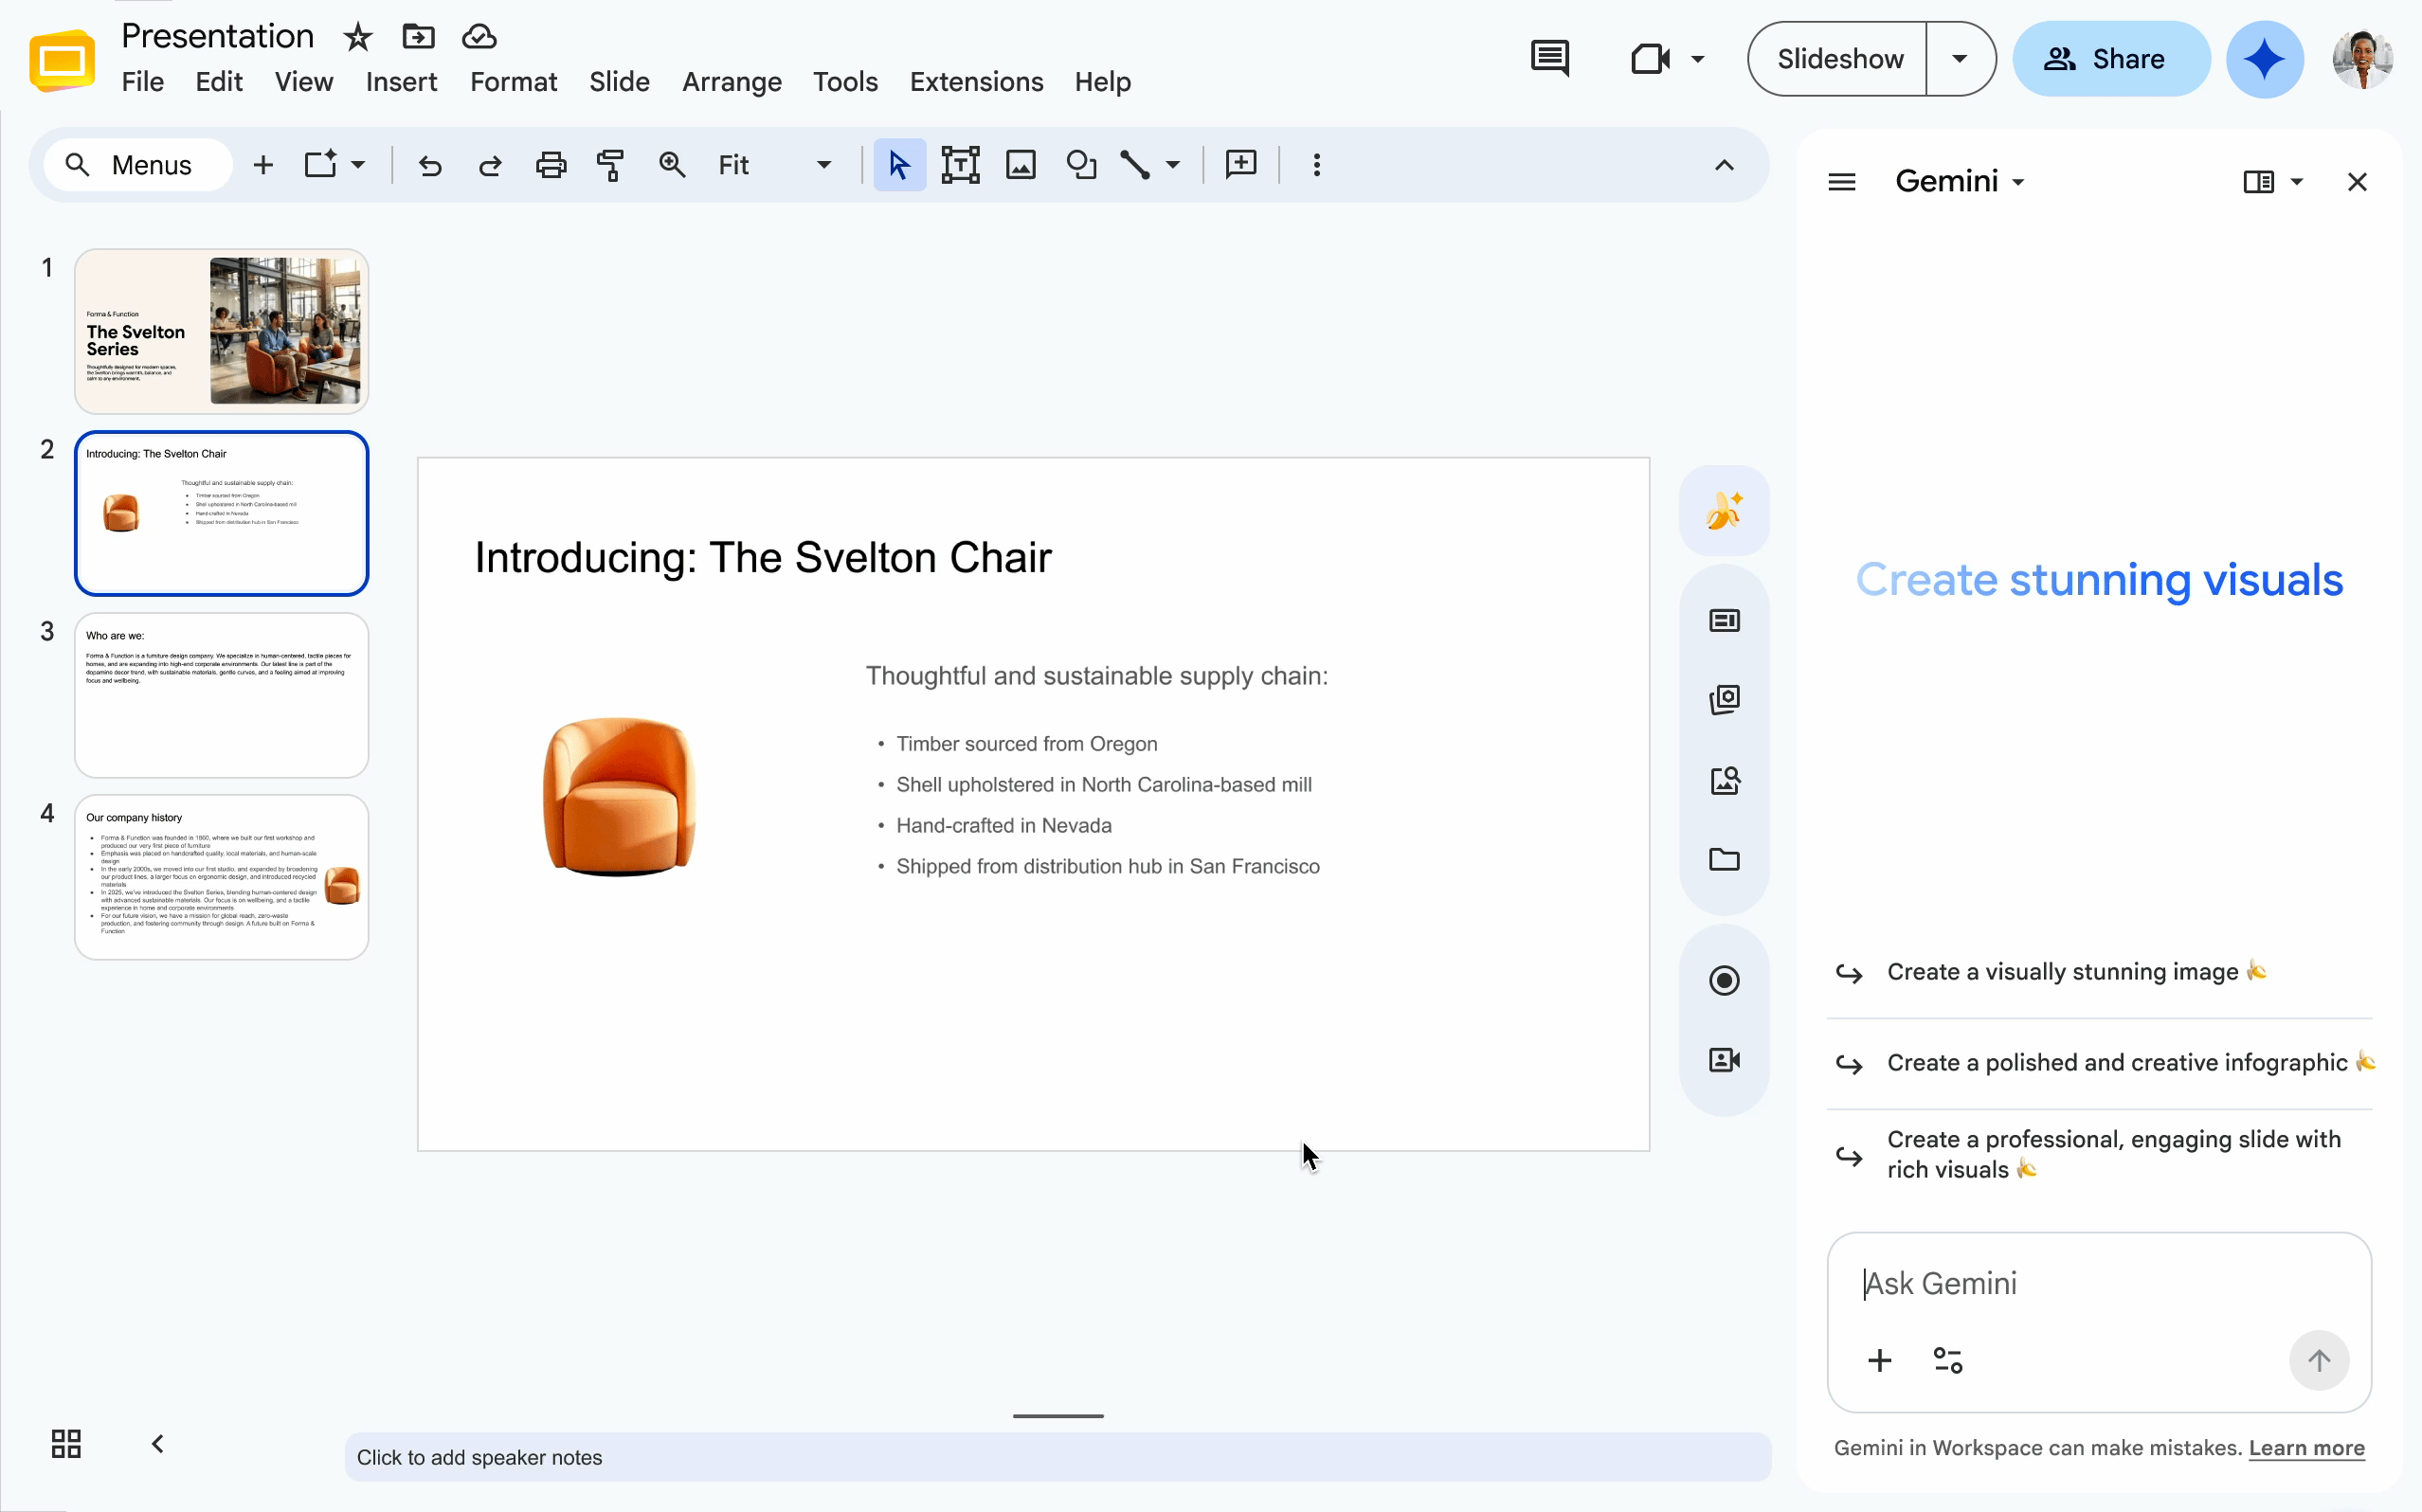This screenshot has height=1512, width=2422.
Task: Start recording with the record circle icon
Action: click(x=1725, y=981)
